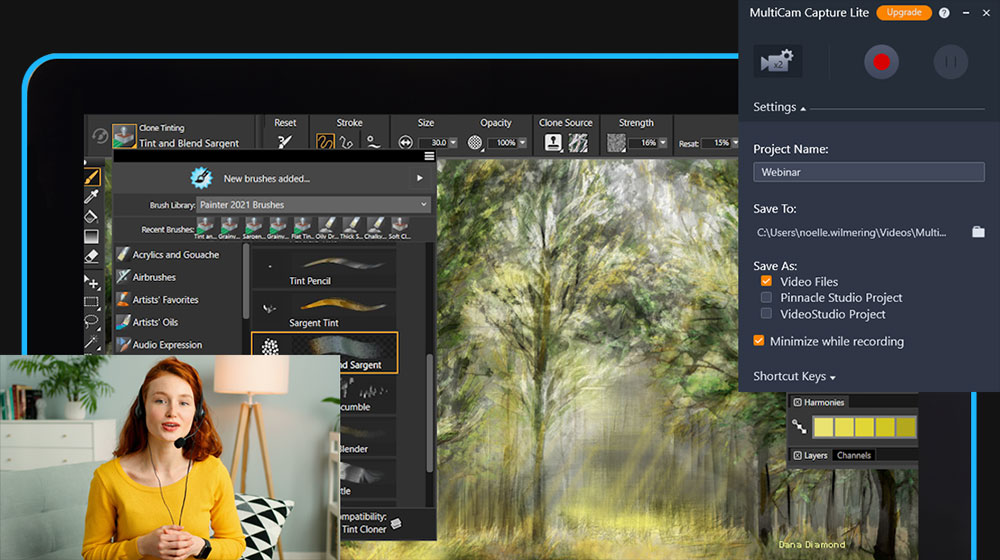Click the help question mark icon
The height and width of the screenshot is (560, 1000).
944,13
